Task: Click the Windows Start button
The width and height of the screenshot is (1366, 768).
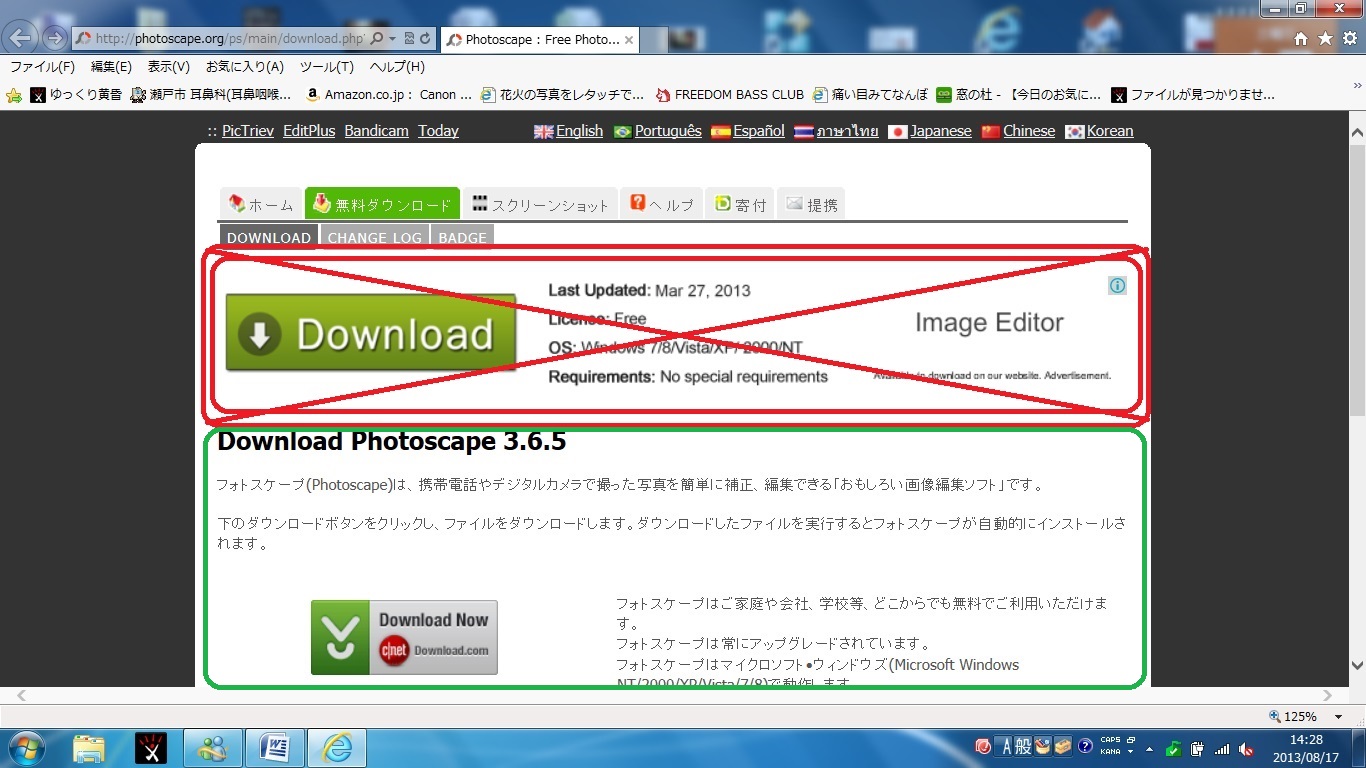Action: [x=27, y=747]
